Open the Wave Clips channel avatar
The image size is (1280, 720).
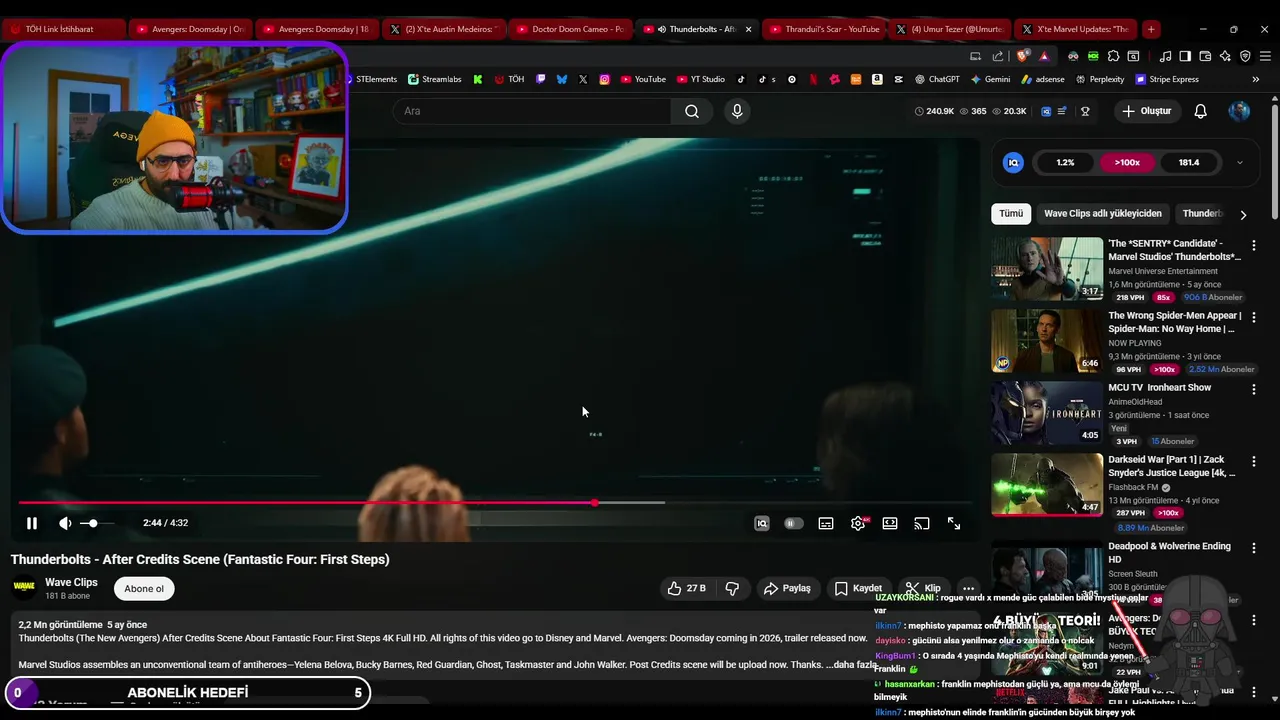[24, 588]
